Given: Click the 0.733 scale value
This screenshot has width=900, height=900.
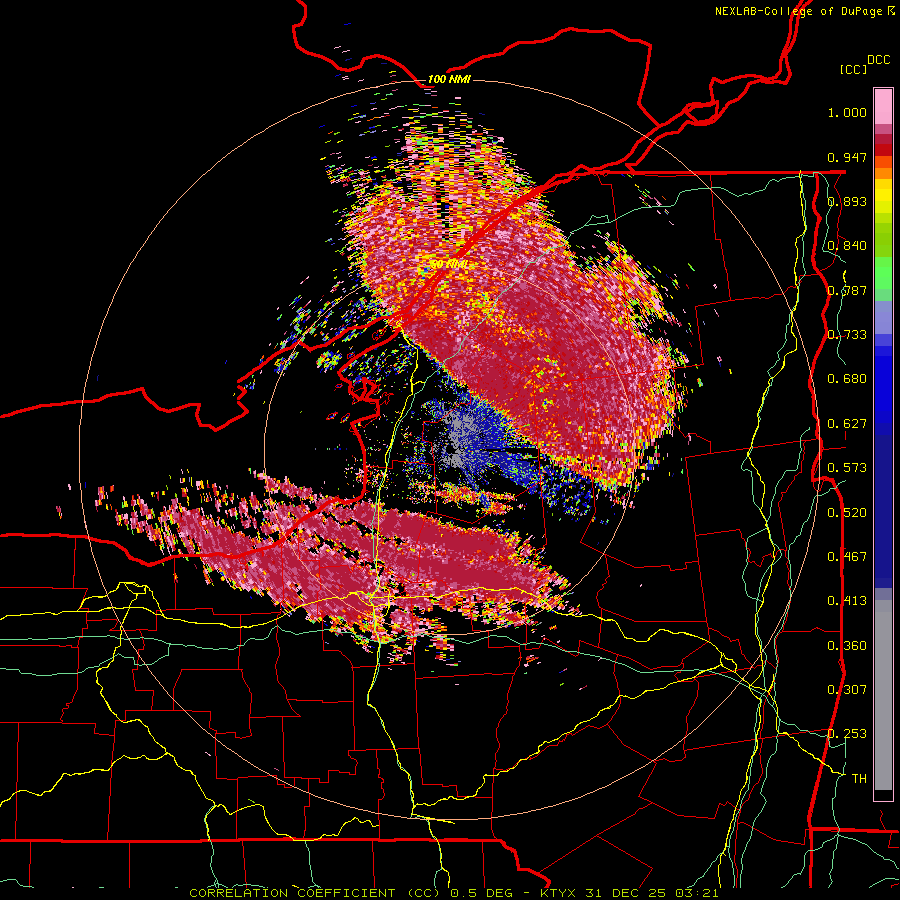Looking at the screenshot, I should tap(847, 335).
